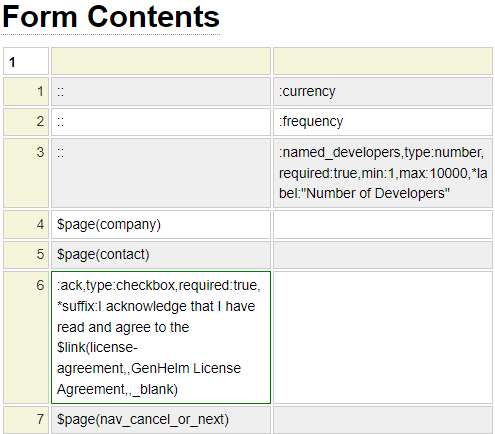Click the '$page(nav_cancel_or_next)' cell

[x=161, y=420]
